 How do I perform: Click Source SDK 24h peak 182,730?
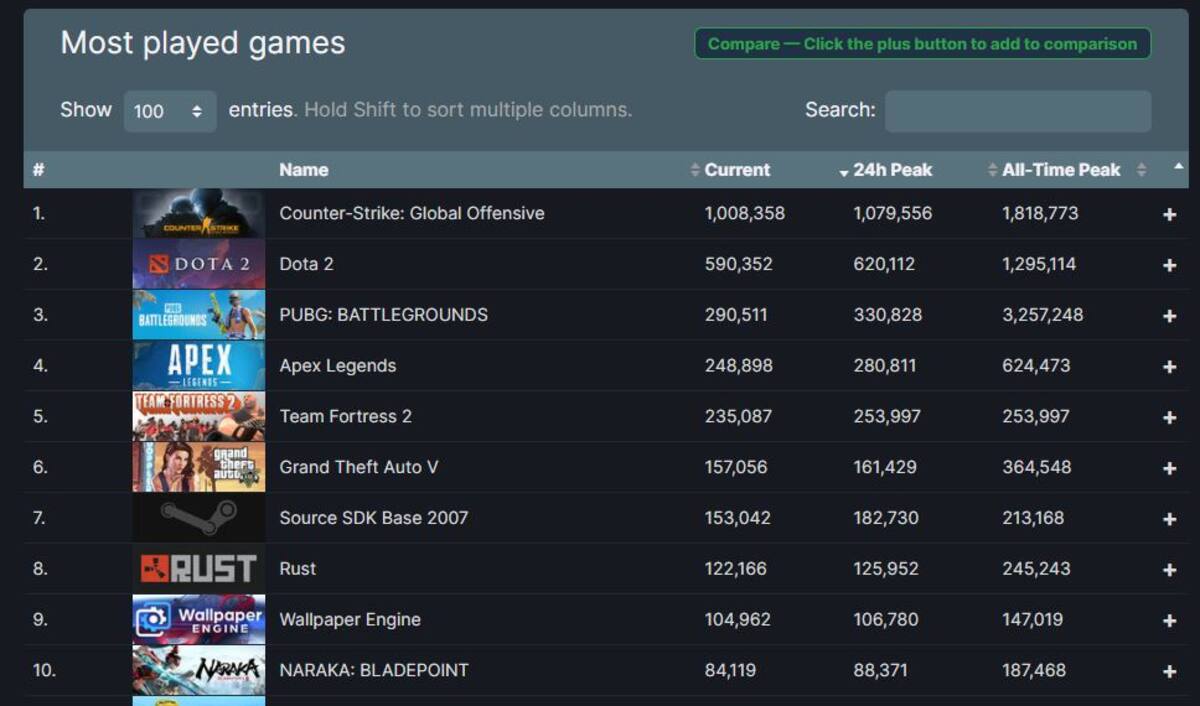886,518
